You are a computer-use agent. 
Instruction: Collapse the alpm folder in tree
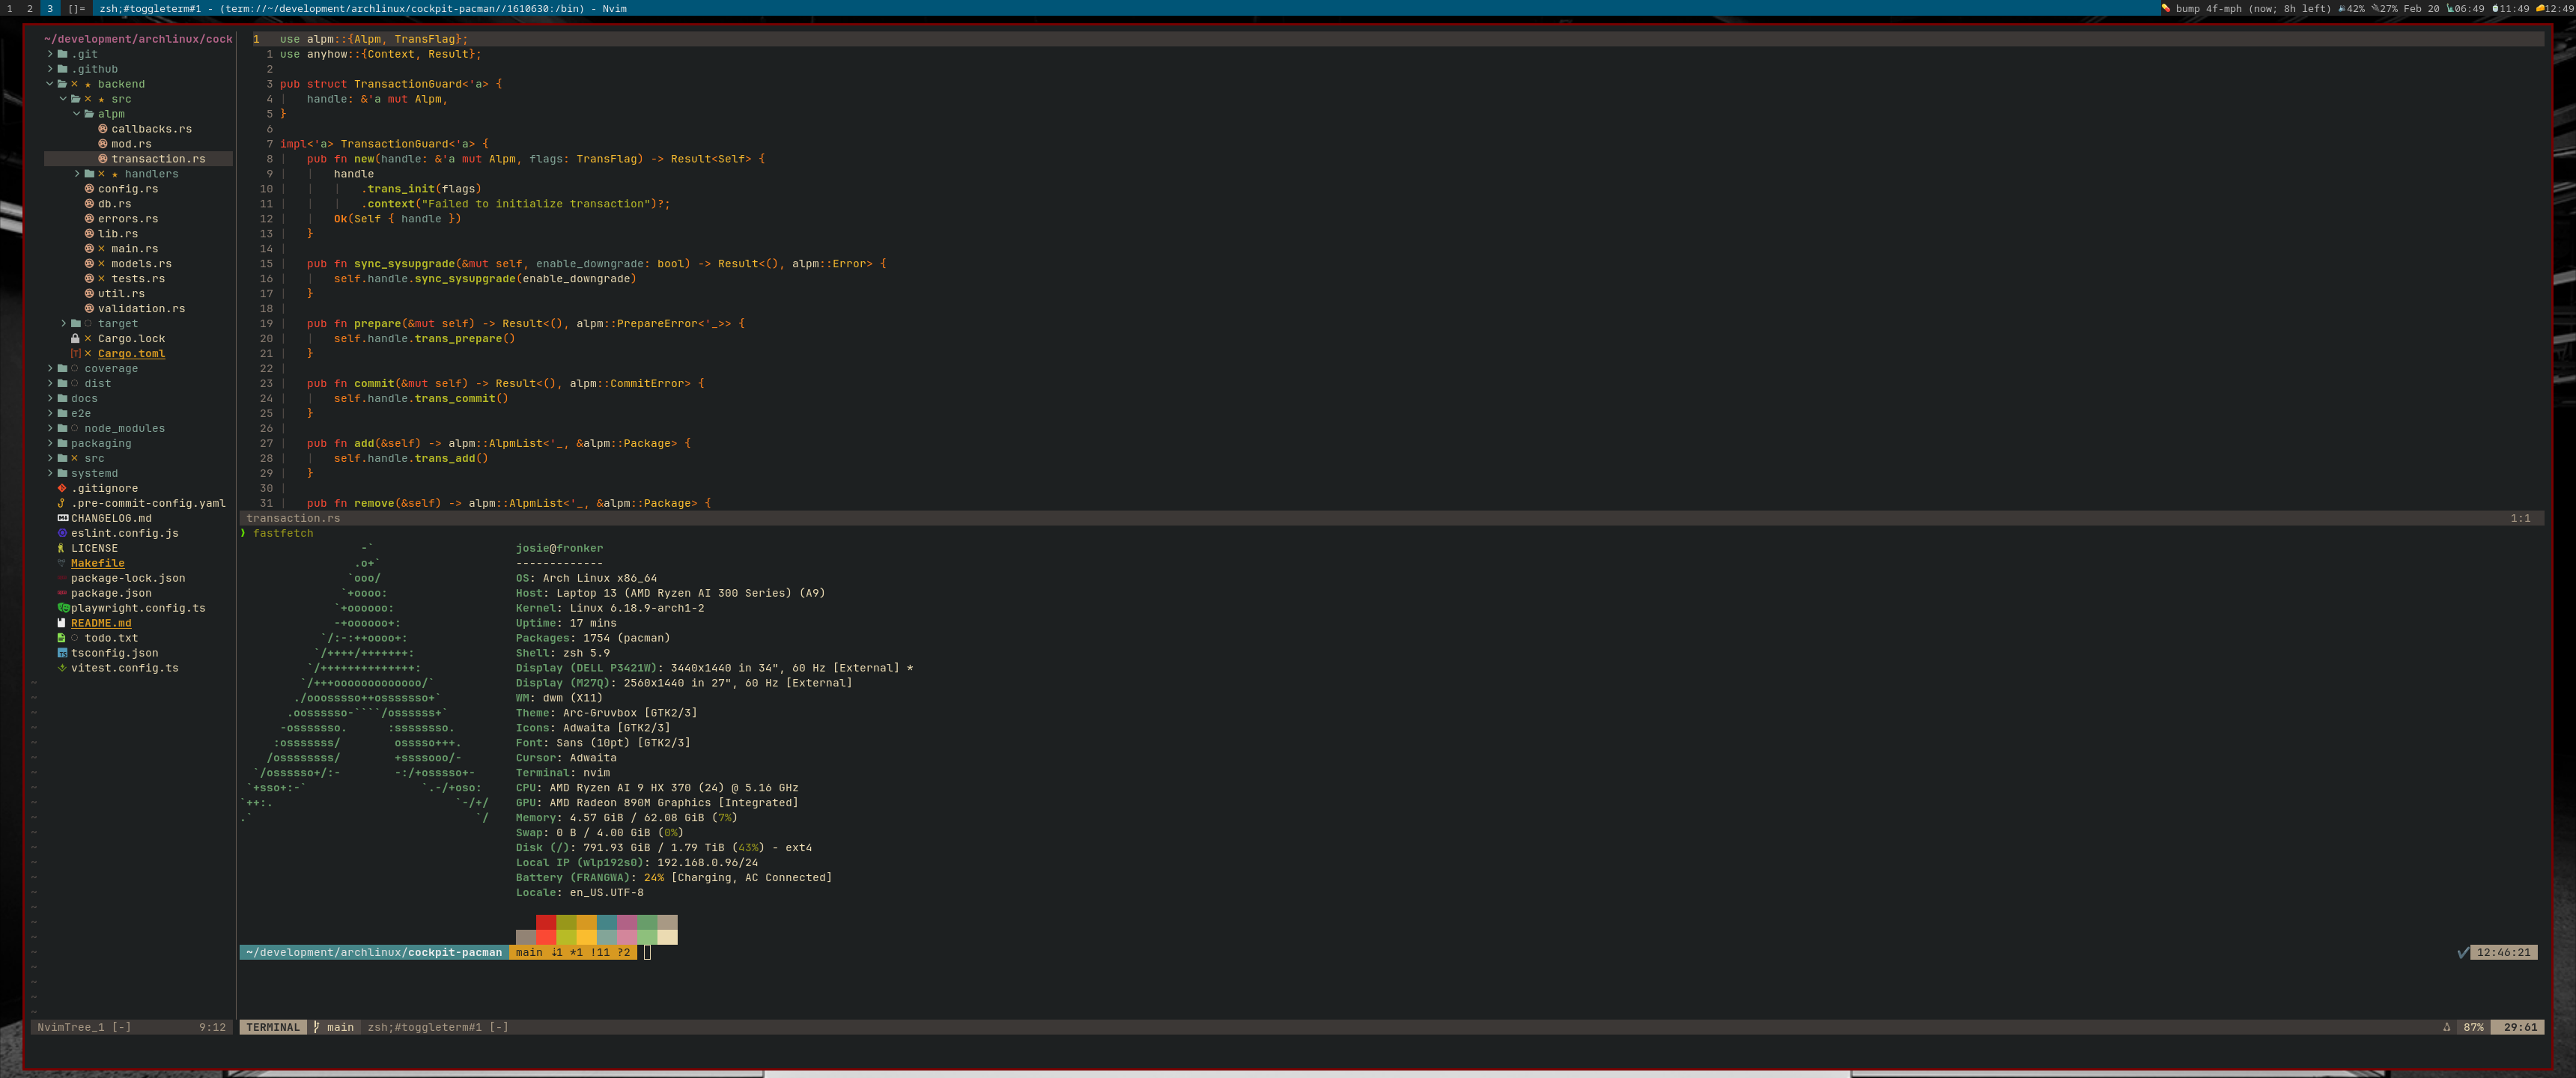pyautogui.click(x=77, y=114)
